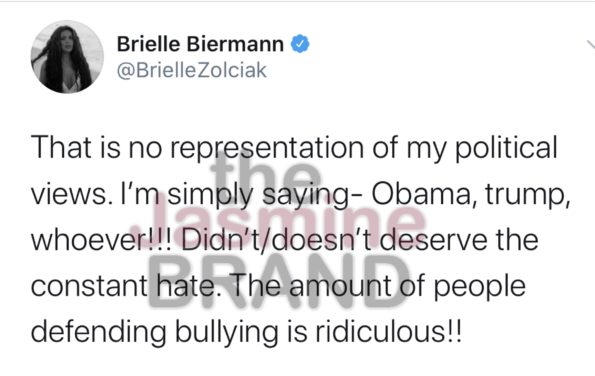Click the blue verified checkmark badge

pyautogui.click(x=300, y=44)
